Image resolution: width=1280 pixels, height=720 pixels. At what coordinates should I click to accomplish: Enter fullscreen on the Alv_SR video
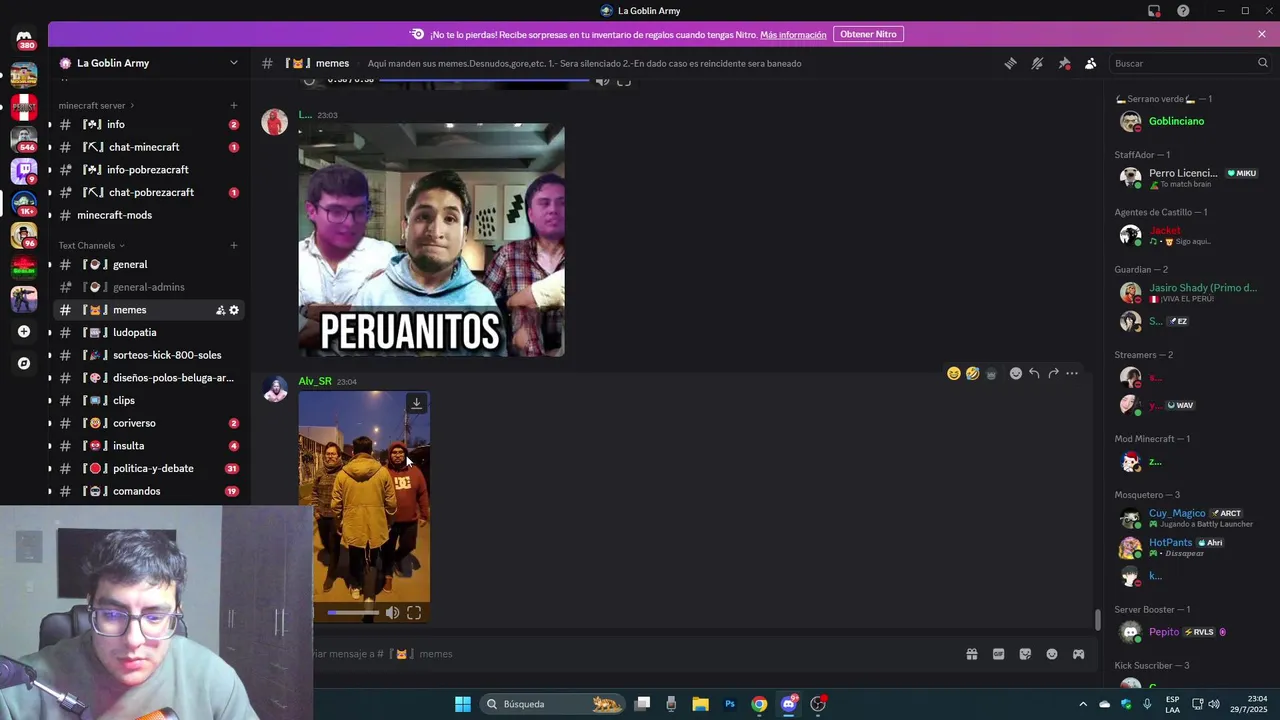(414, 613)
